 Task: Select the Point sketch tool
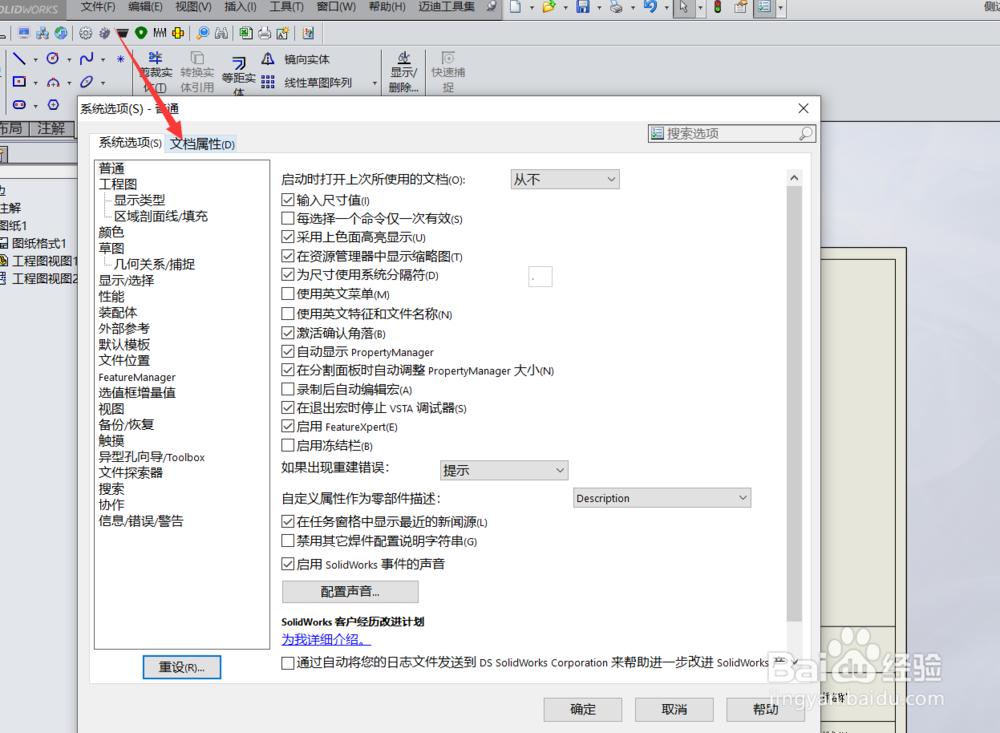point(121,59)
